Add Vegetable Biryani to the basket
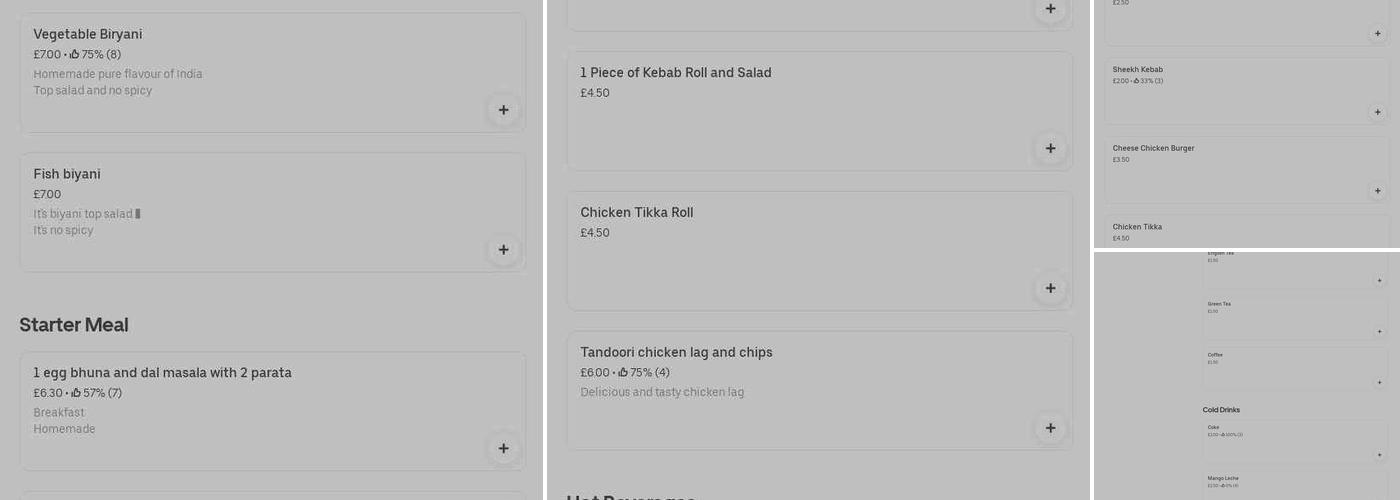Image resolution: width=1400 pixels, height=500 pixels. tap(503, 110)
